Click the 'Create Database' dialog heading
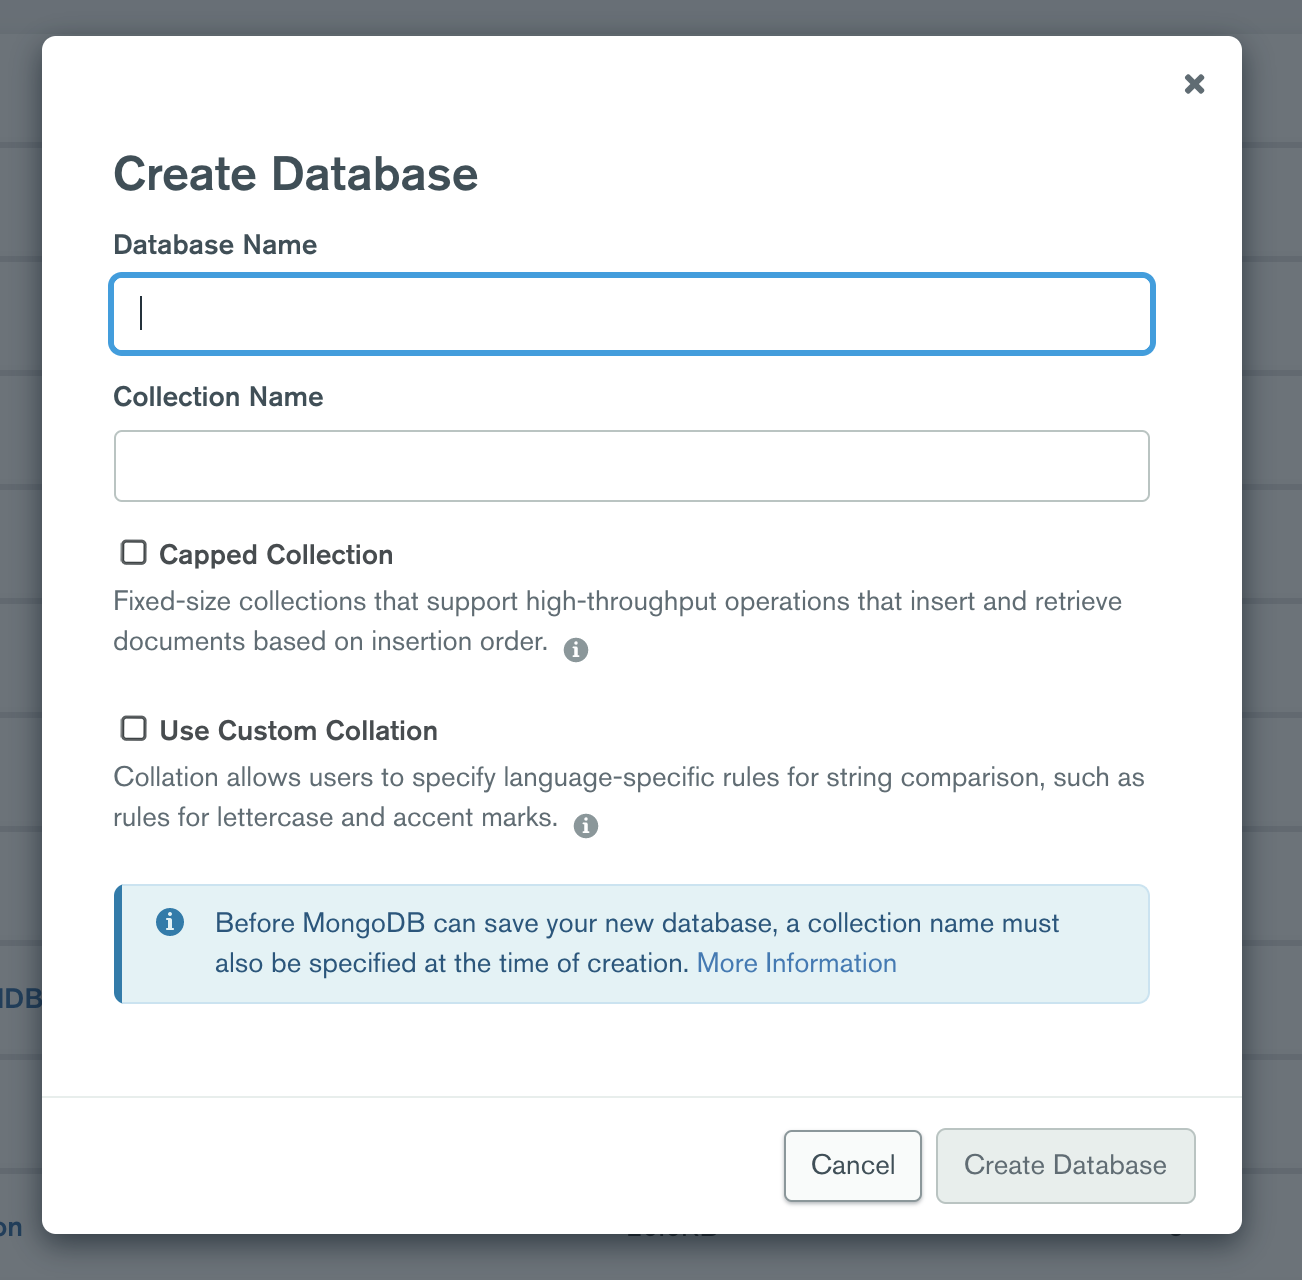This screenshot has height=1280, width=1302. [x=296, y=174]
